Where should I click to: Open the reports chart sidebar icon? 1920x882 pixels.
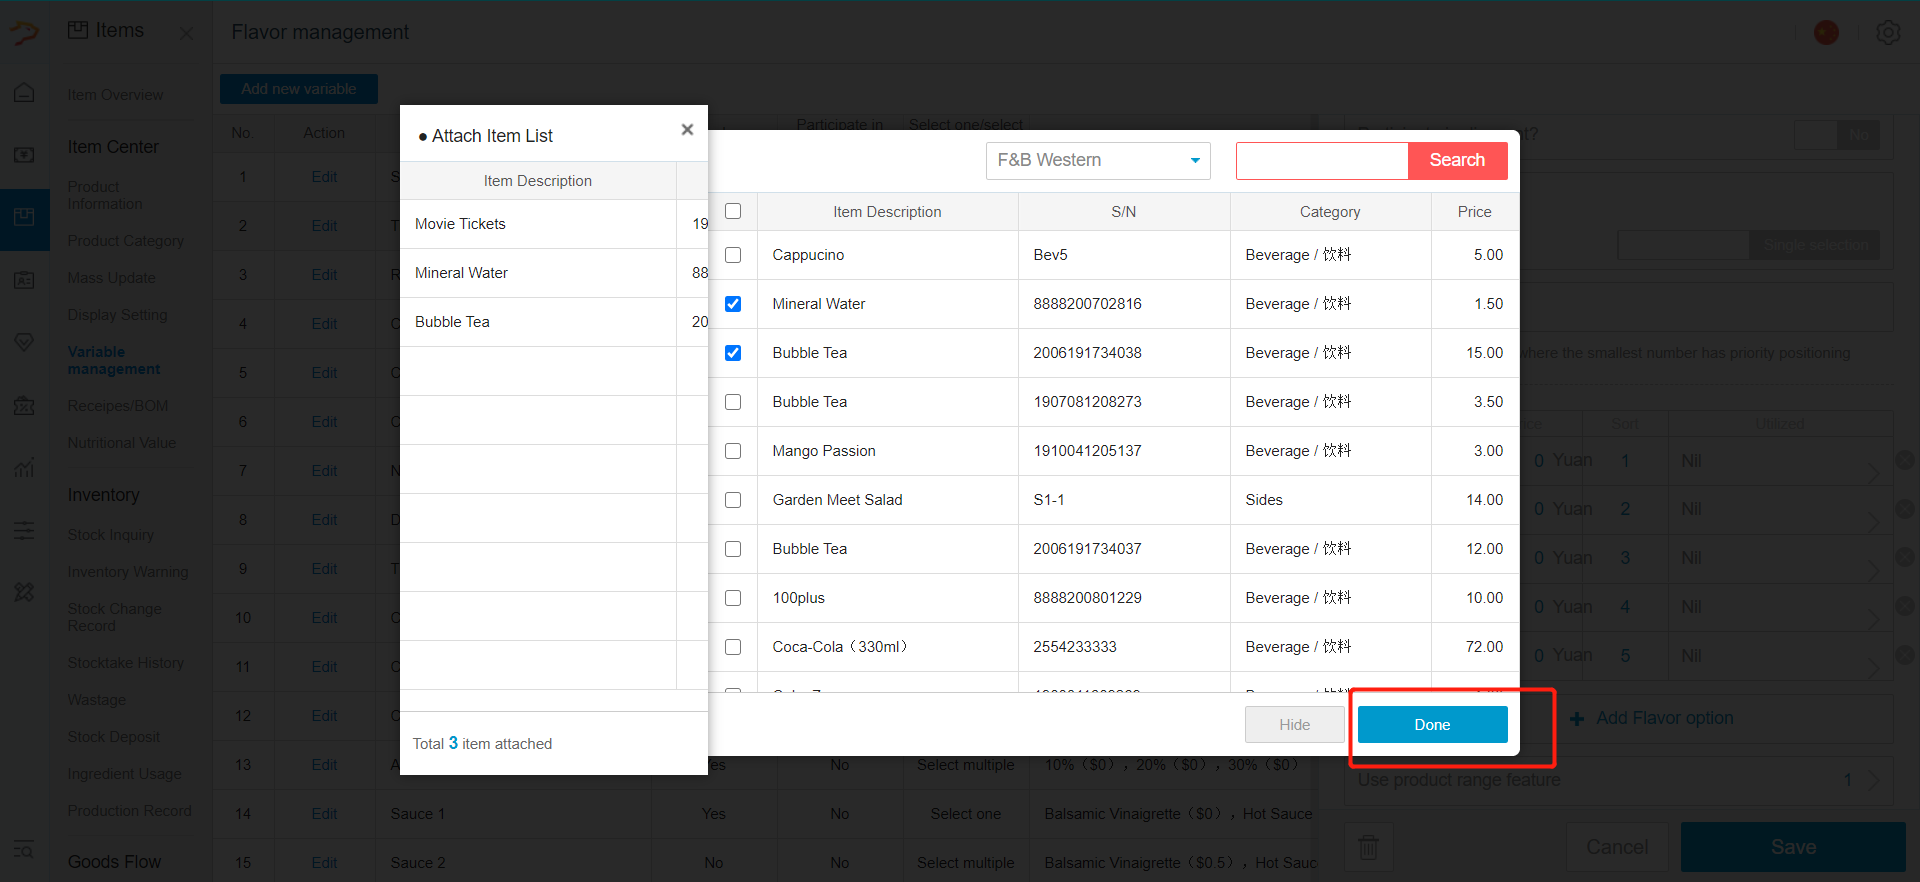pos(24,467)
